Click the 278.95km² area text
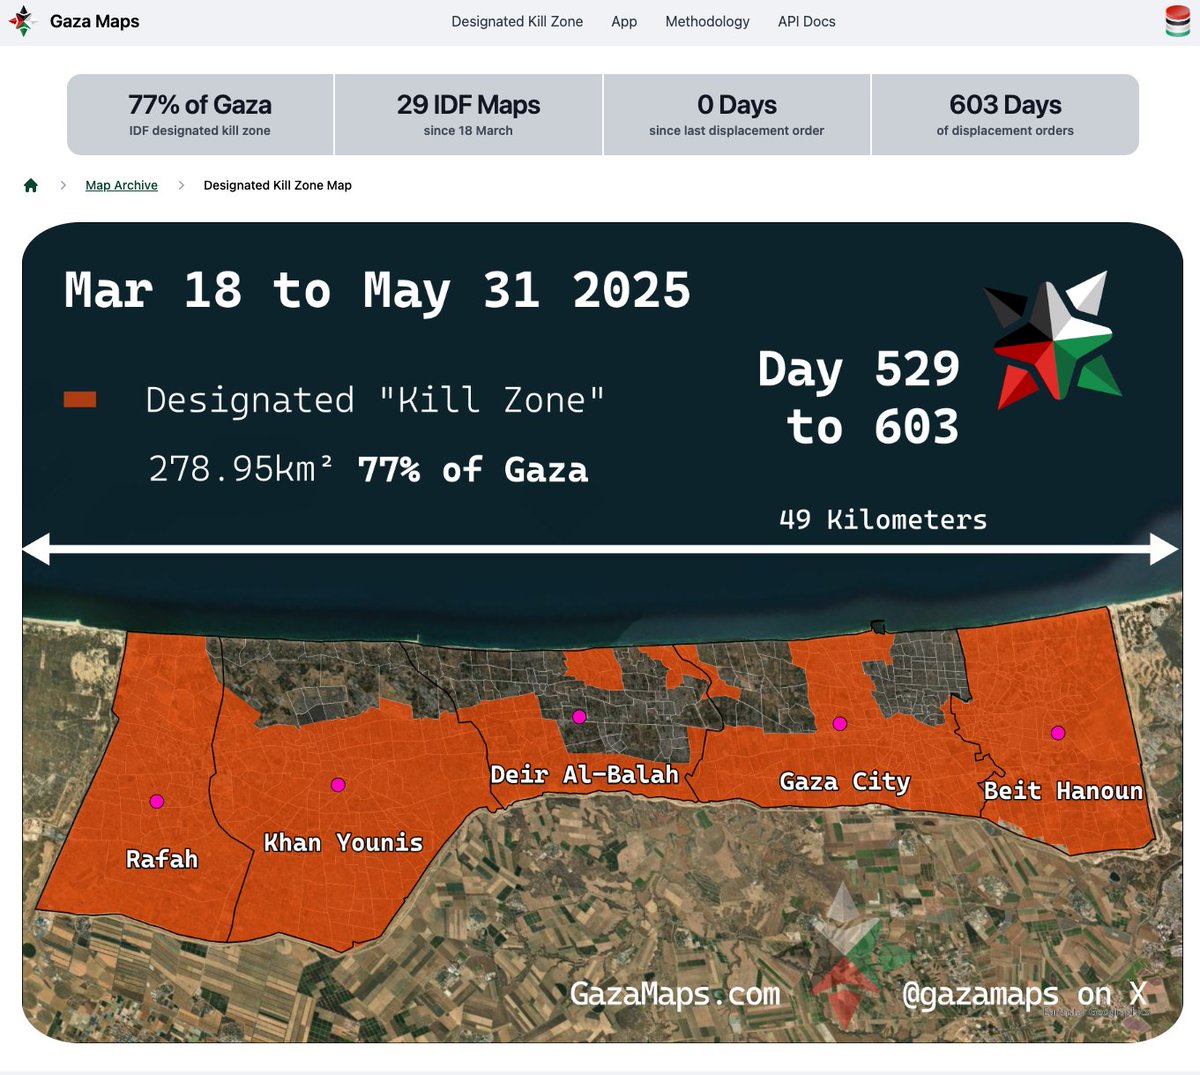This screenshot has width=1200, height=1075. pos(240,468)
